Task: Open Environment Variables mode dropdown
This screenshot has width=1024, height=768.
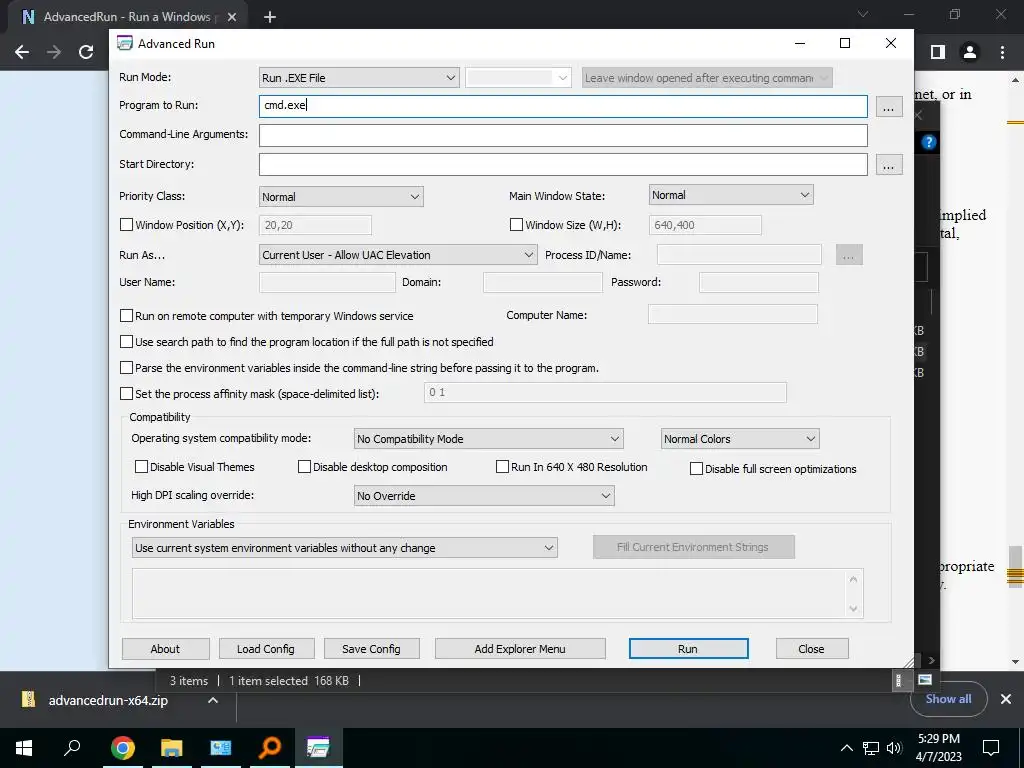Action: coord(344,548)
